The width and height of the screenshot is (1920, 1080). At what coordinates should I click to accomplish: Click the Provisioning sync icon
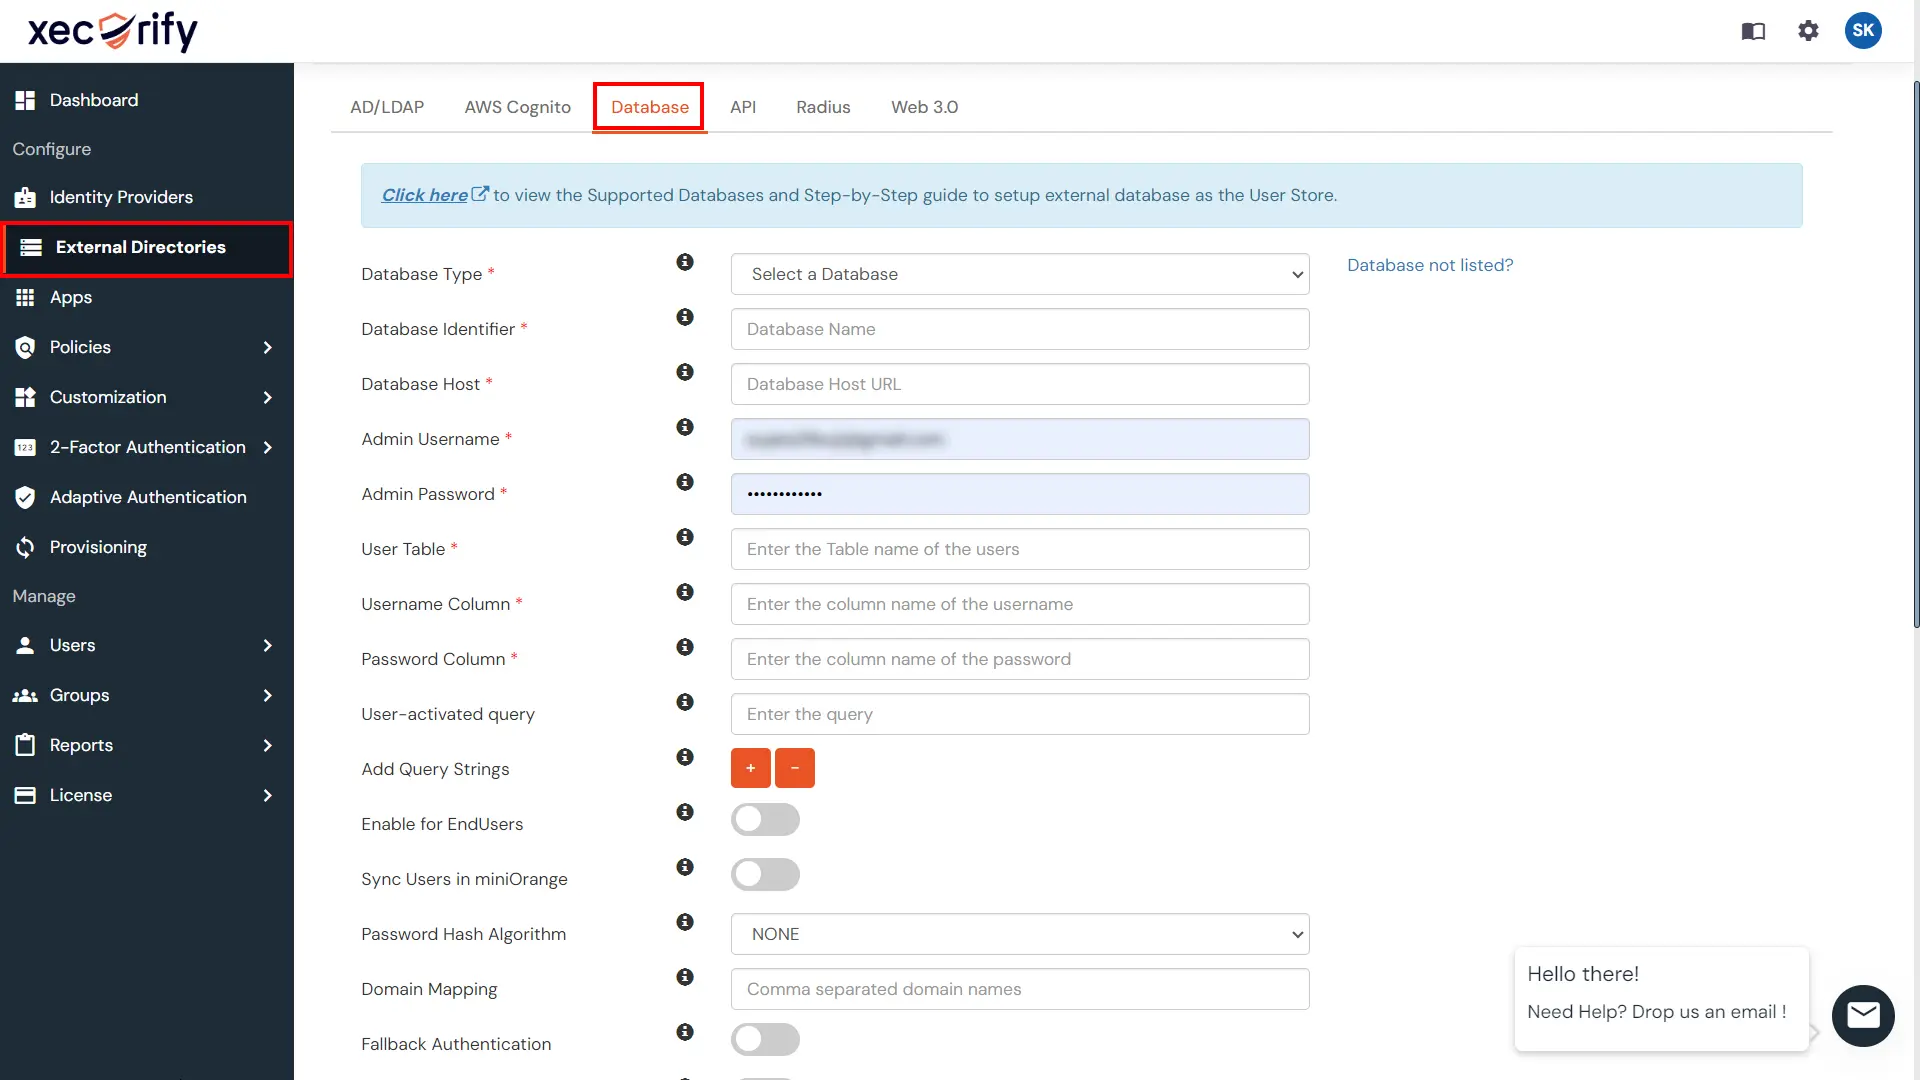pos(25,547)
